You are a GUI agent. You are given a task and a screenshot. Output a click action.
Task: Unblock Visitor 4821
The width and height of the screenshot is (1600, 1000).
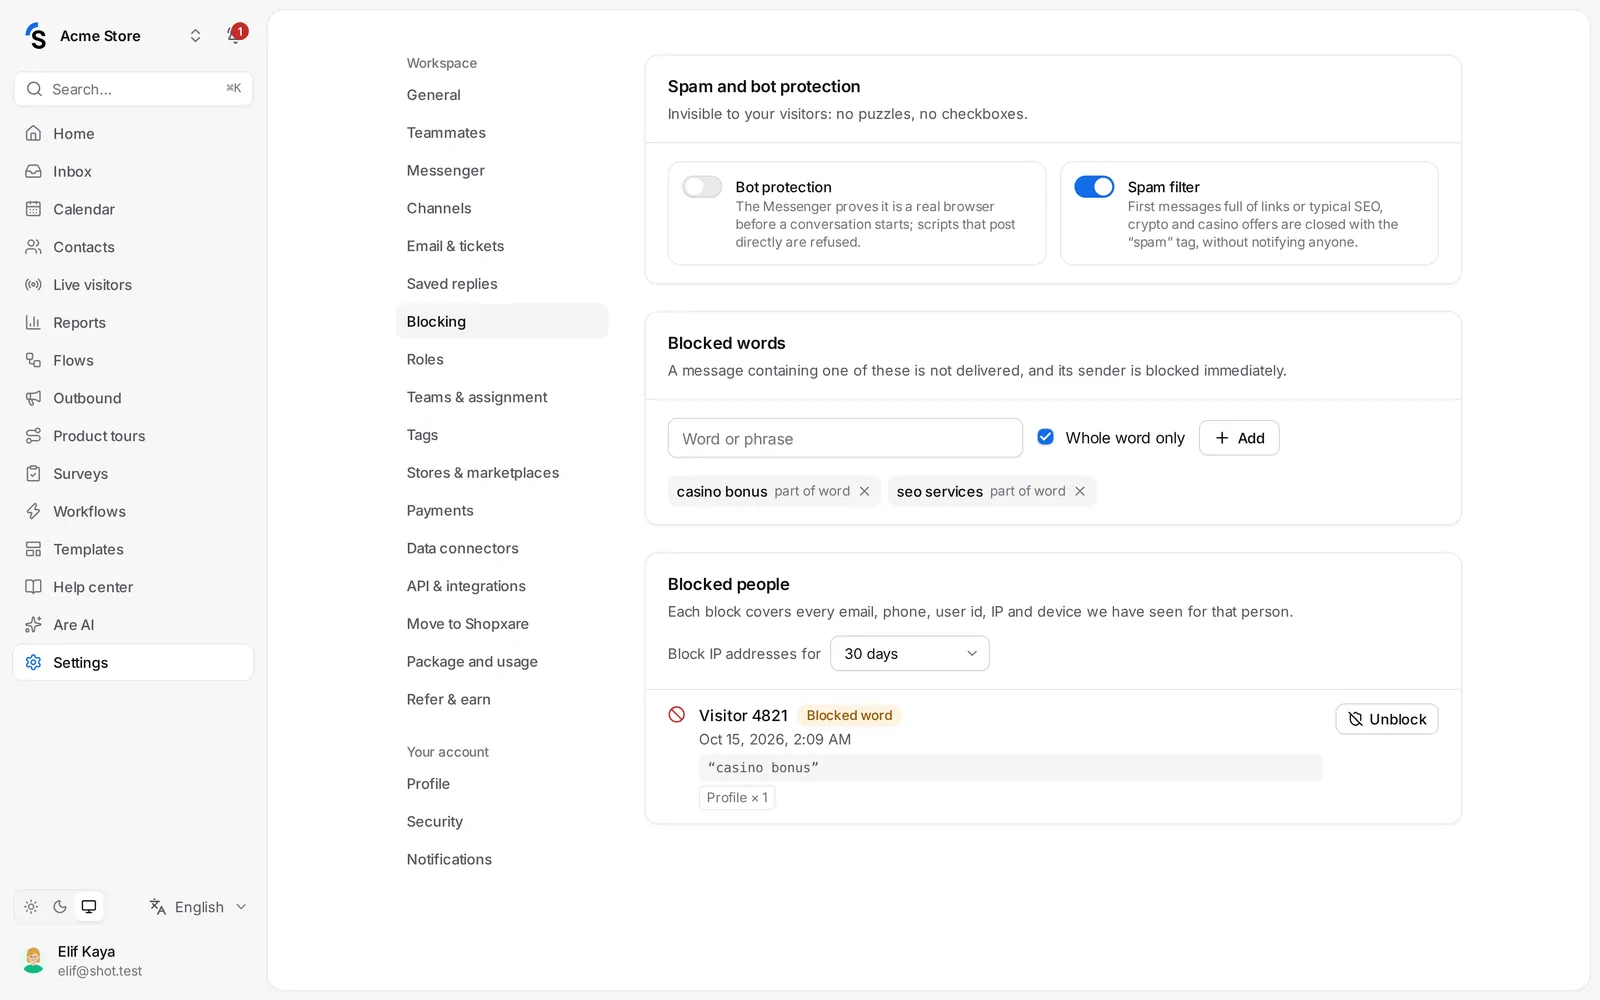pos(1387,719)
